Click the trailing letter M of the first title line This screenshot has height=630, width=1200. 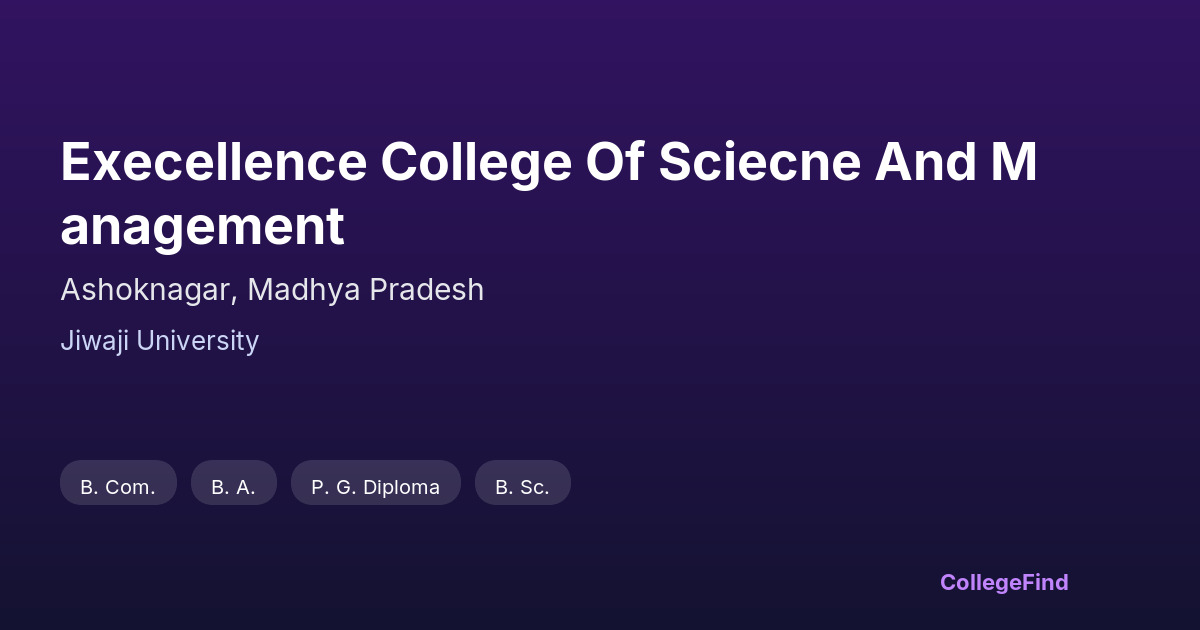1014,162
